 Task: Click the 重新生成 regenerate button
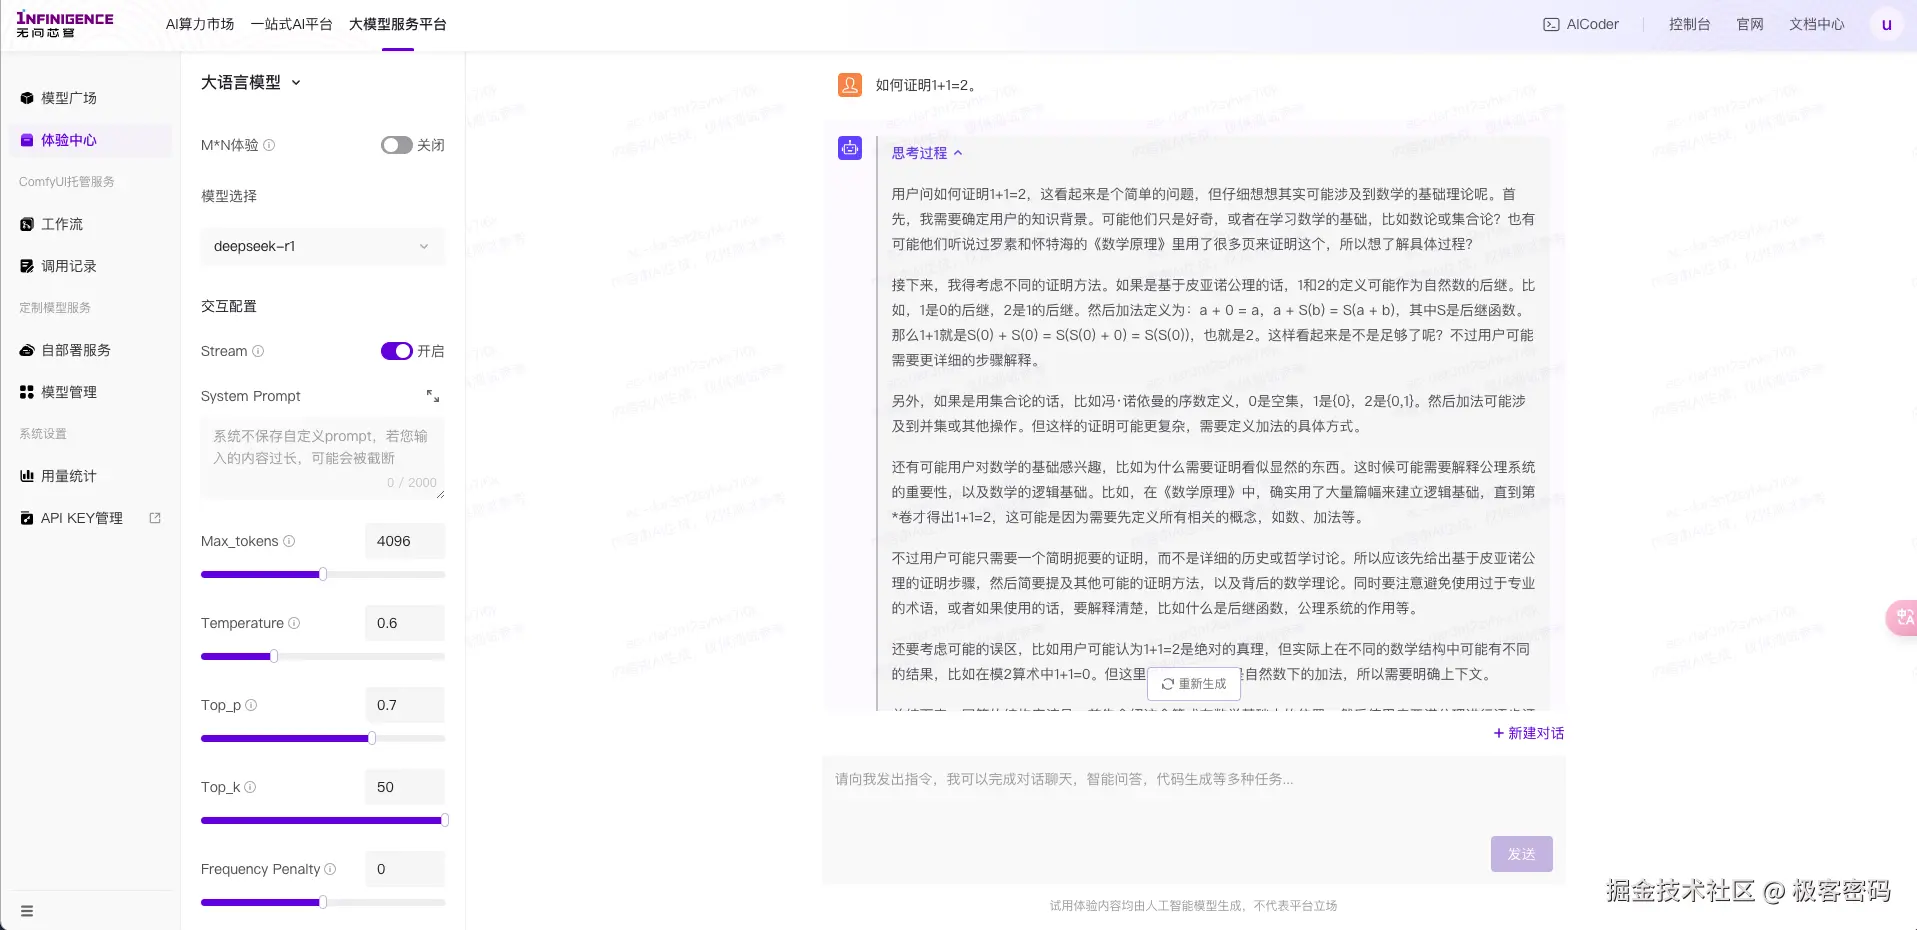point(1192,684)
